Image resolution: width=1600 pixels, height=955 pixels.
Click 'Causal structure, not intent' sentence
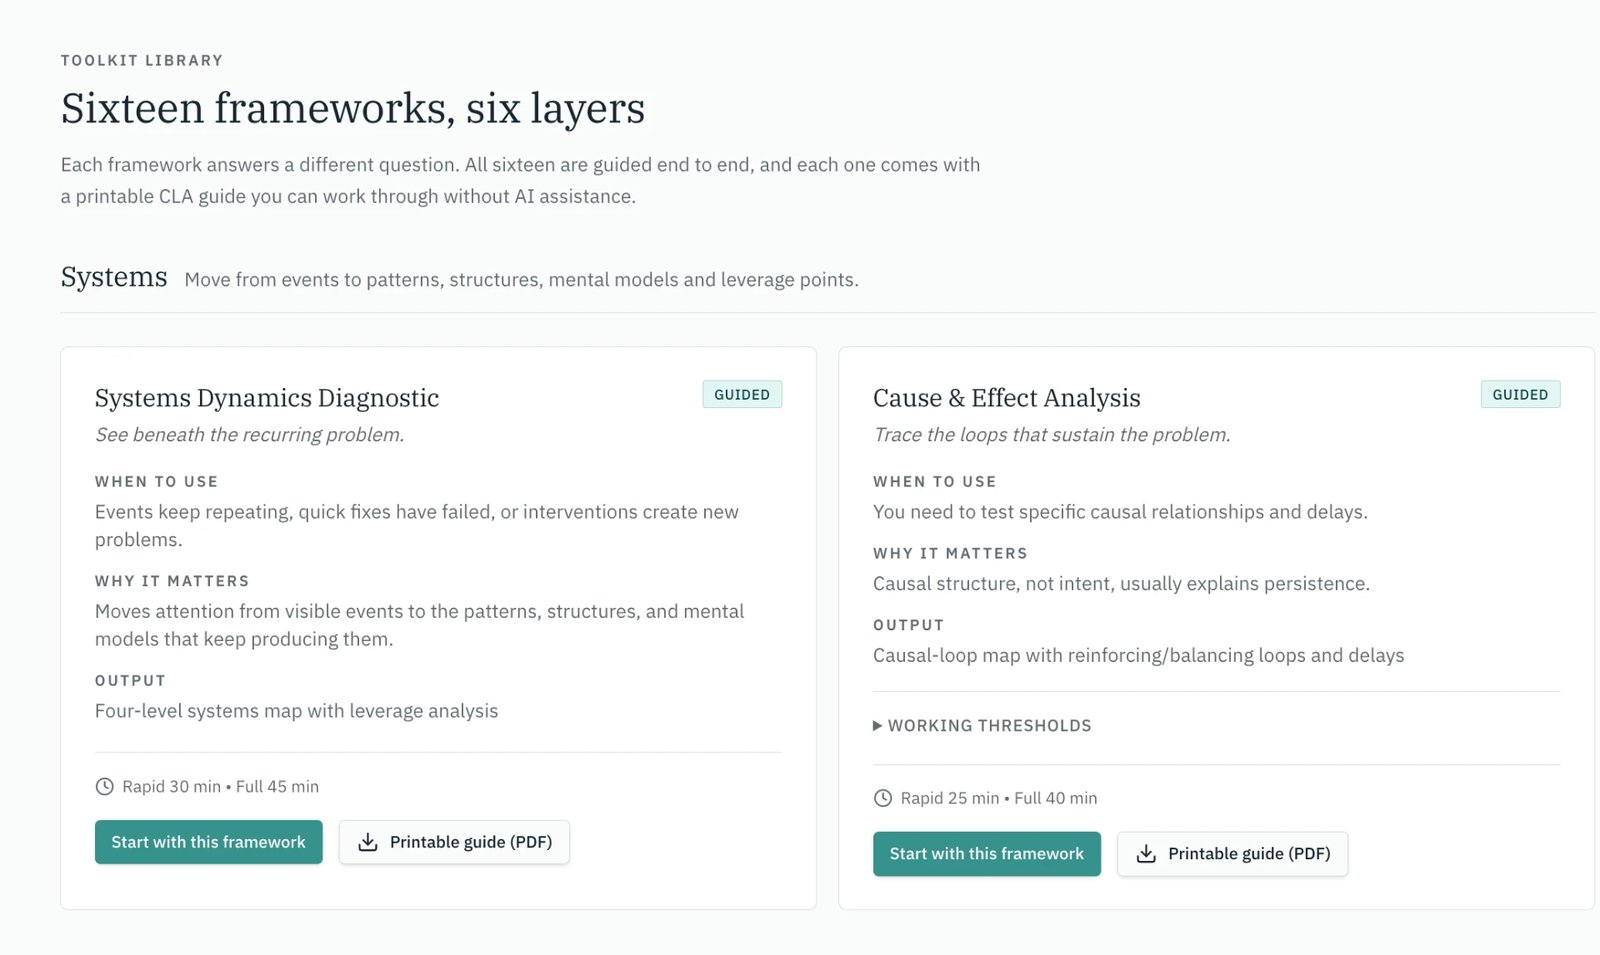click(1122, 584)
